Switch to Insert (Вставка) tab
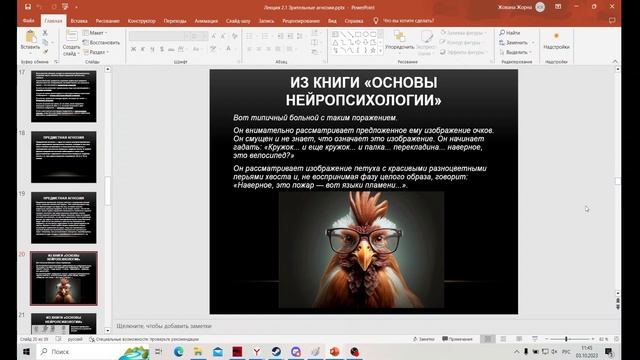Image resolution: width=640 pixels, height=360 pixels. pos(79,20)
